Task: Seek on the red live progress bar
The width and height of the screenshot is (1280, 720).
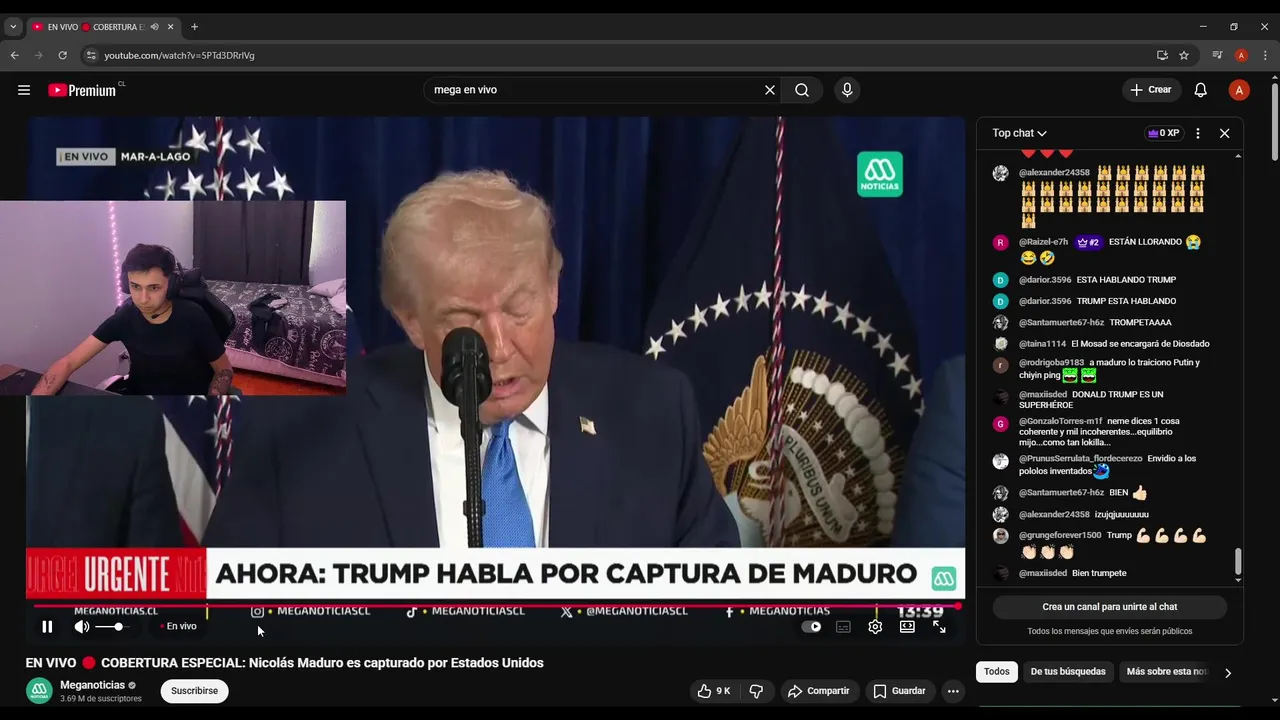Action: 497,606
